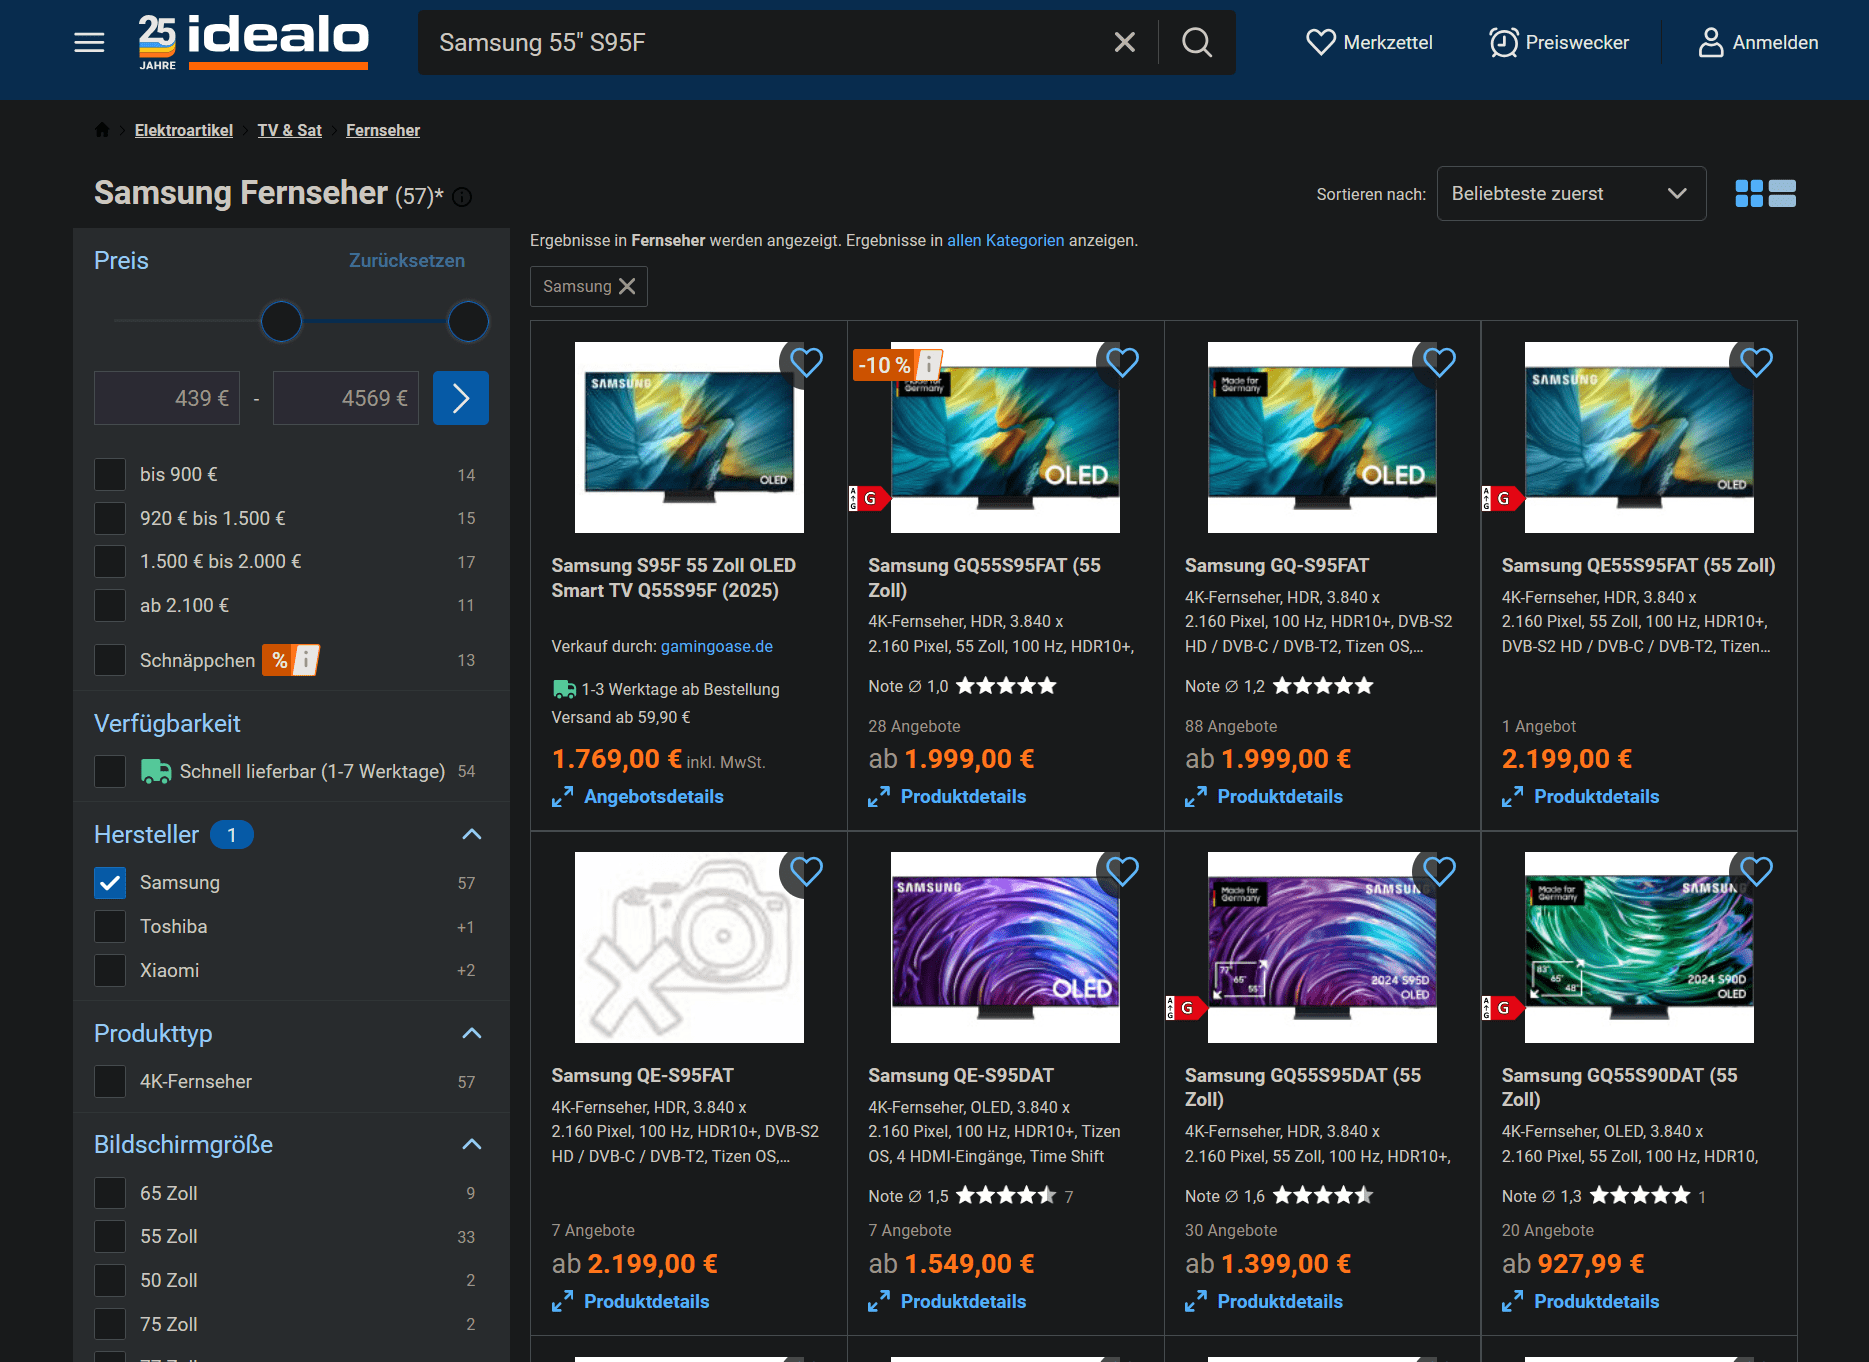The height and width of the screenshot is (1362, 1869).
Task: Click the maximum price field 4569 €
Action: [346, 398]
